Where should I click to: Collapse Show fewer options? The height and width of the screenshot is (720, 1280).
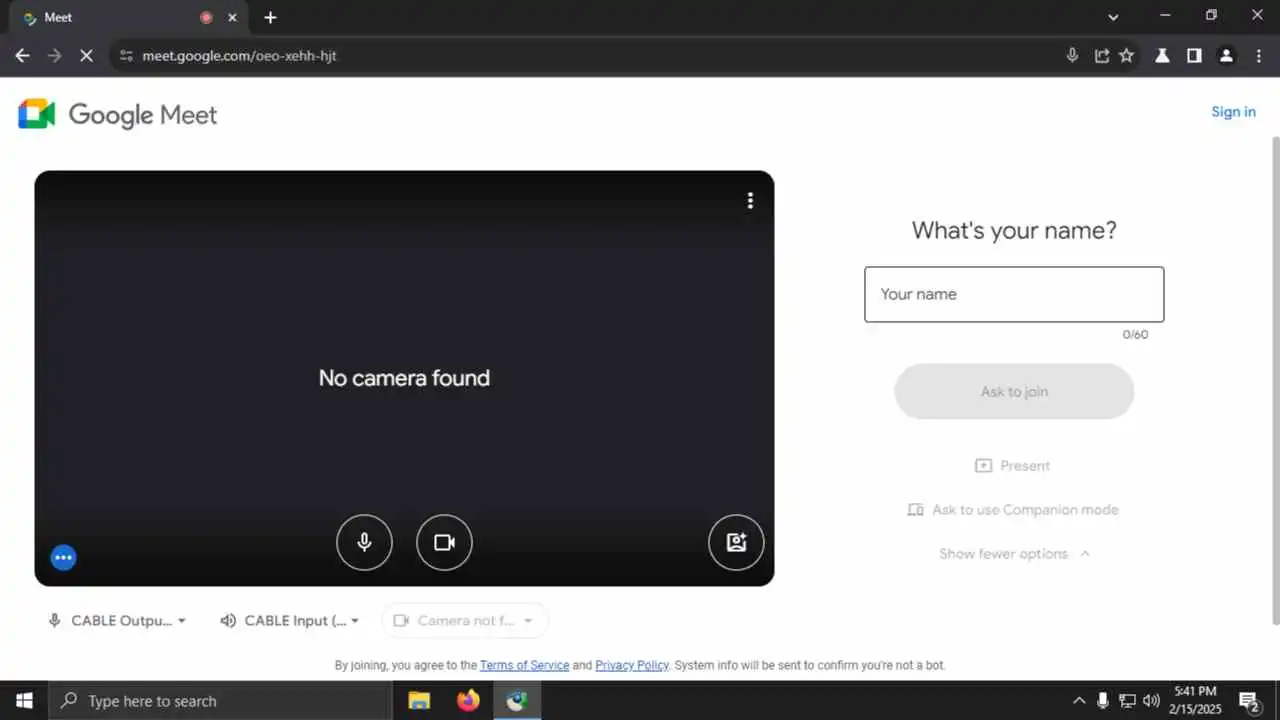(1014, 553)
